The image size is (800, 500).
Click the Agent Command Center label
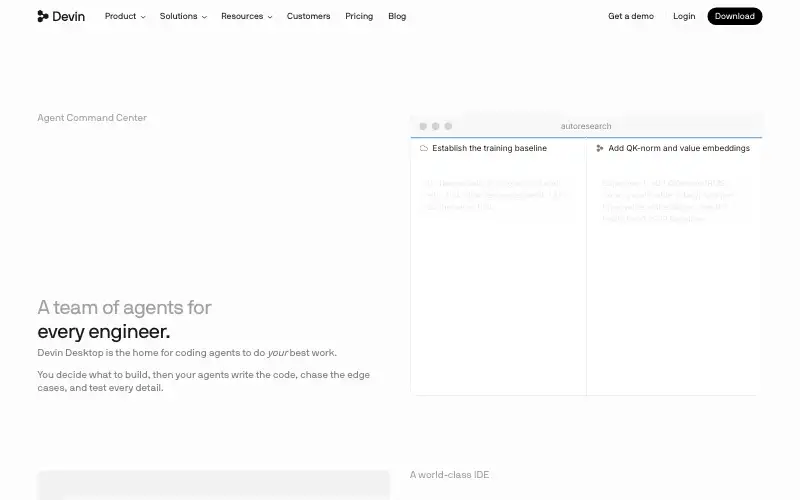92,118
